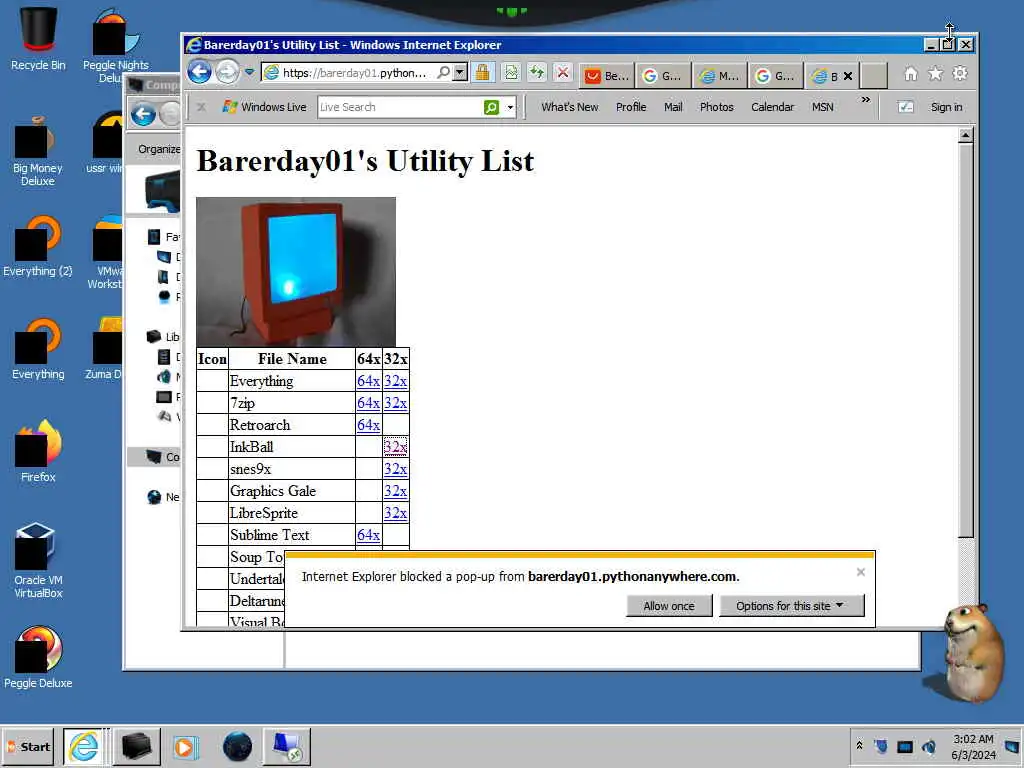Download LibreSprite 32x link
The width and height of the screenshot is (1024, 768).
[395, 513]
